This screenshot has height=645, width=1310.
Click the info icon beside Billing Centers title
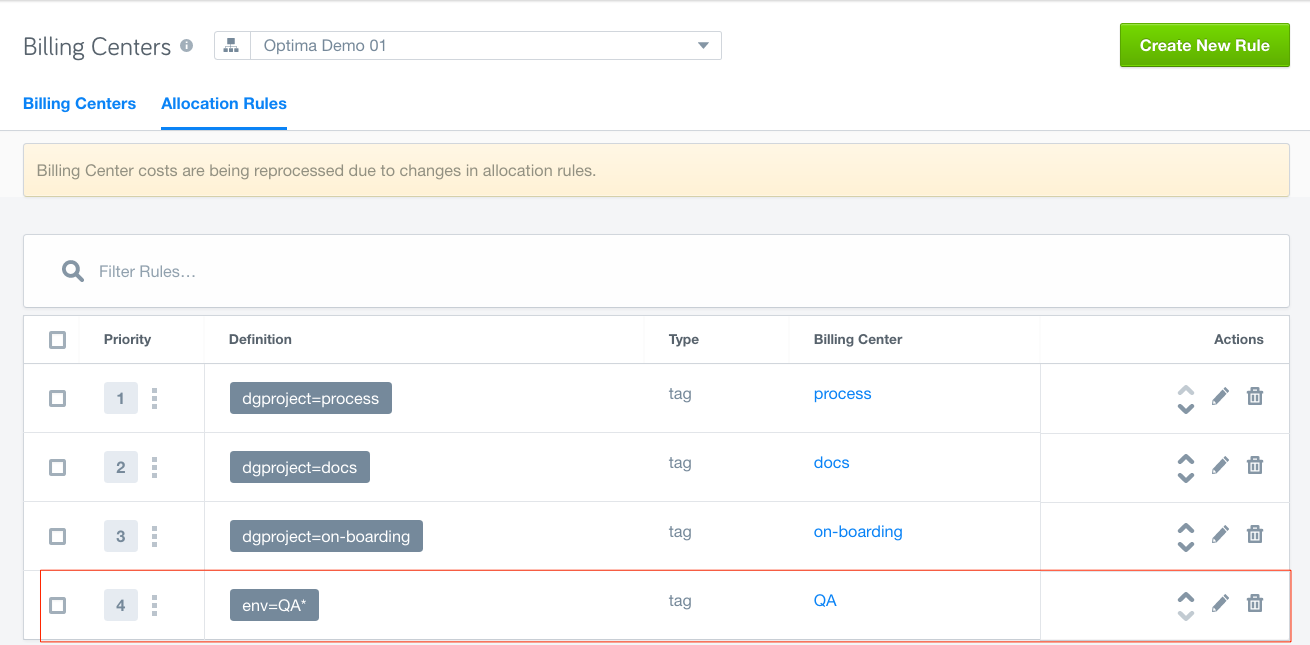pos(186,46)
